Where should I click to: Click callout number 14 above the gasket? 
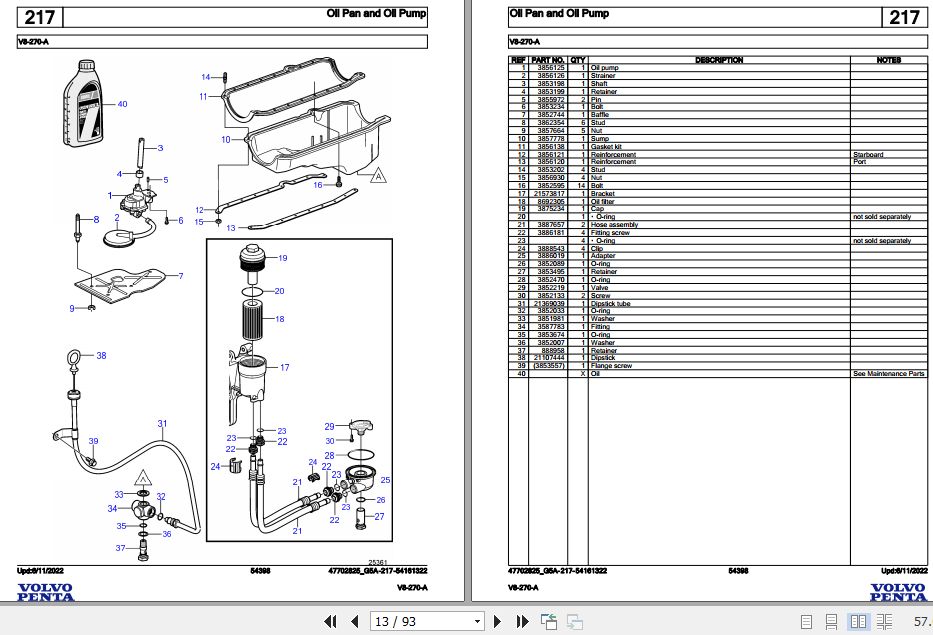click(x=206, y=77)
